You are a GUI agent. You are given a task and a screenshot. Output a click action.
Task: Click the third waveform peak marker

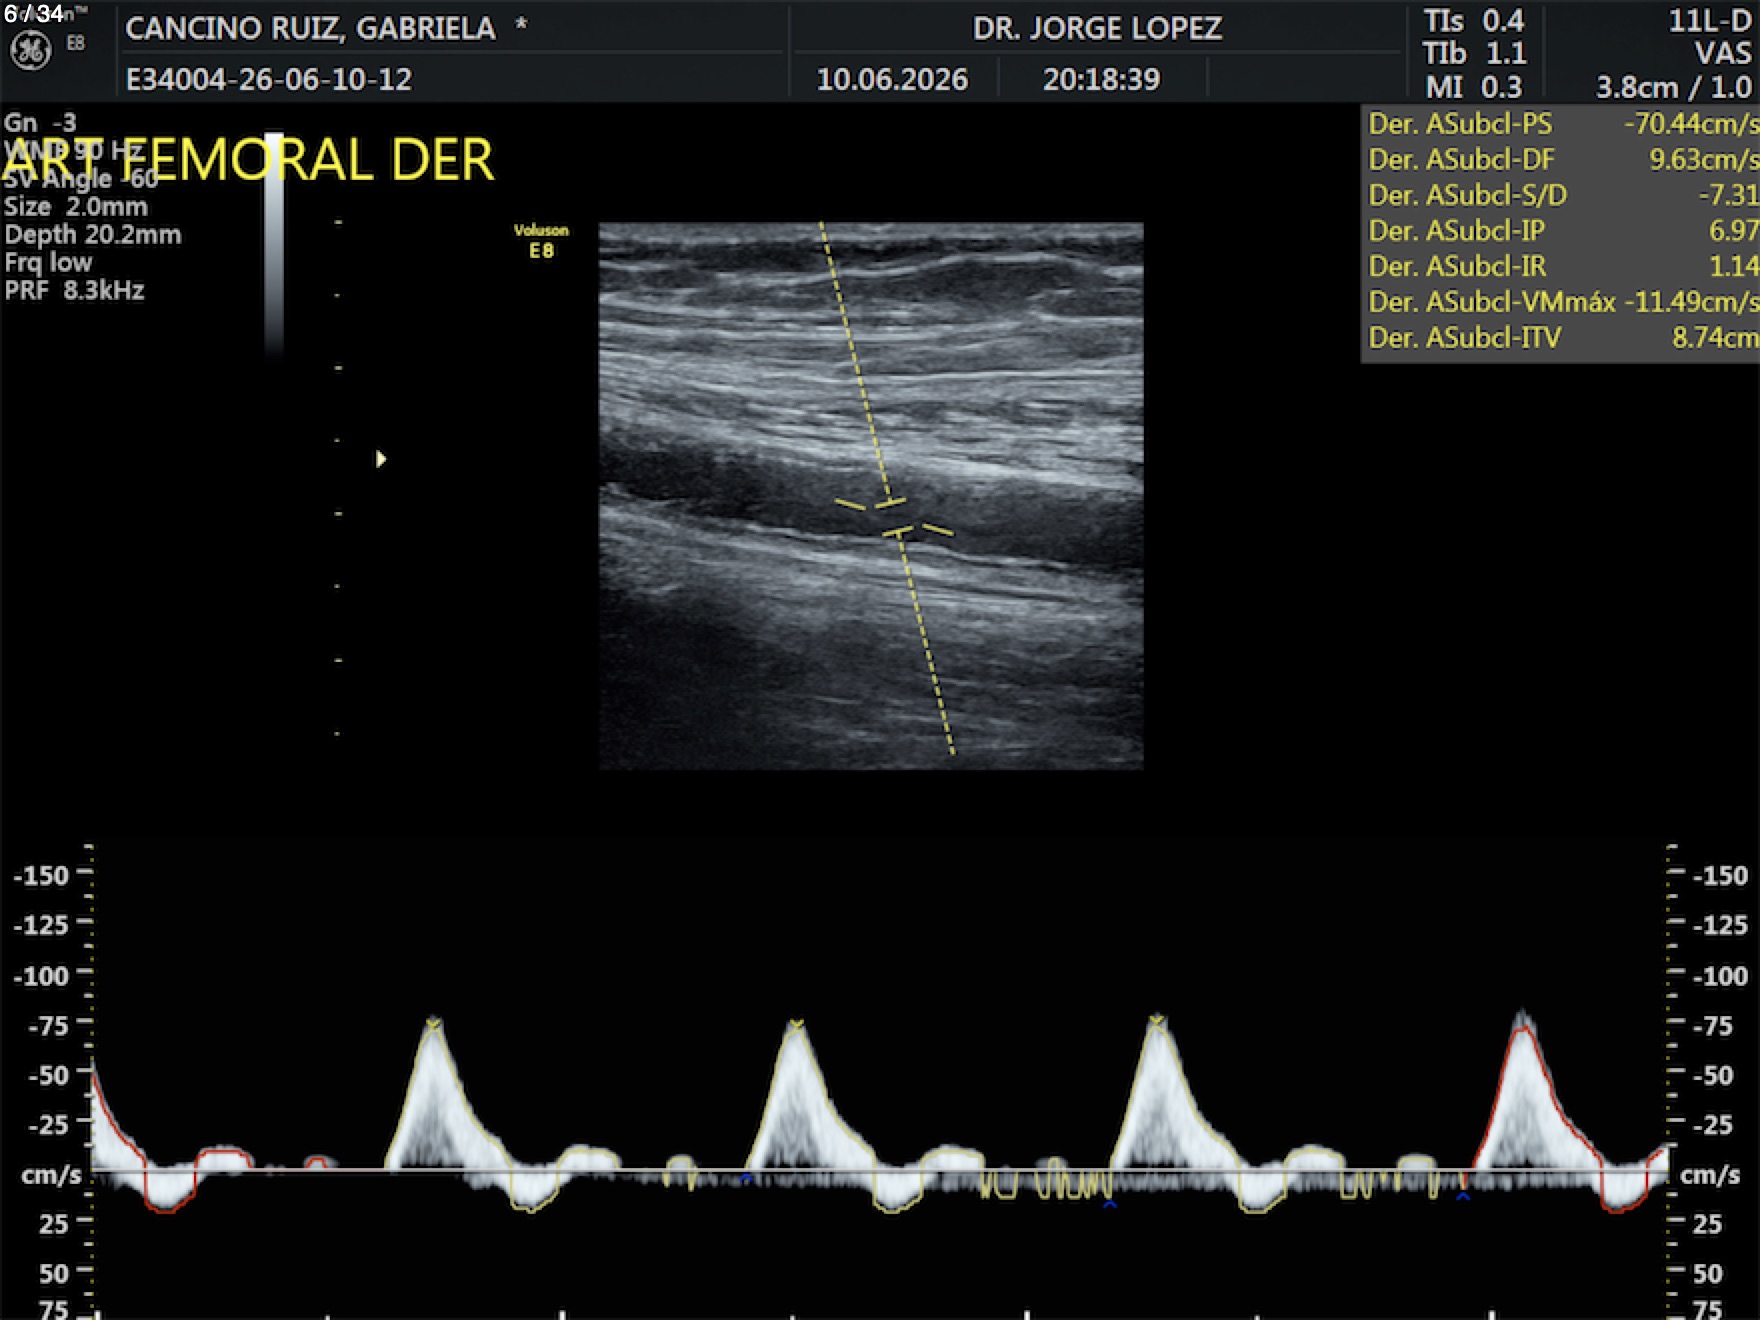click(x=1157, y=1021)
